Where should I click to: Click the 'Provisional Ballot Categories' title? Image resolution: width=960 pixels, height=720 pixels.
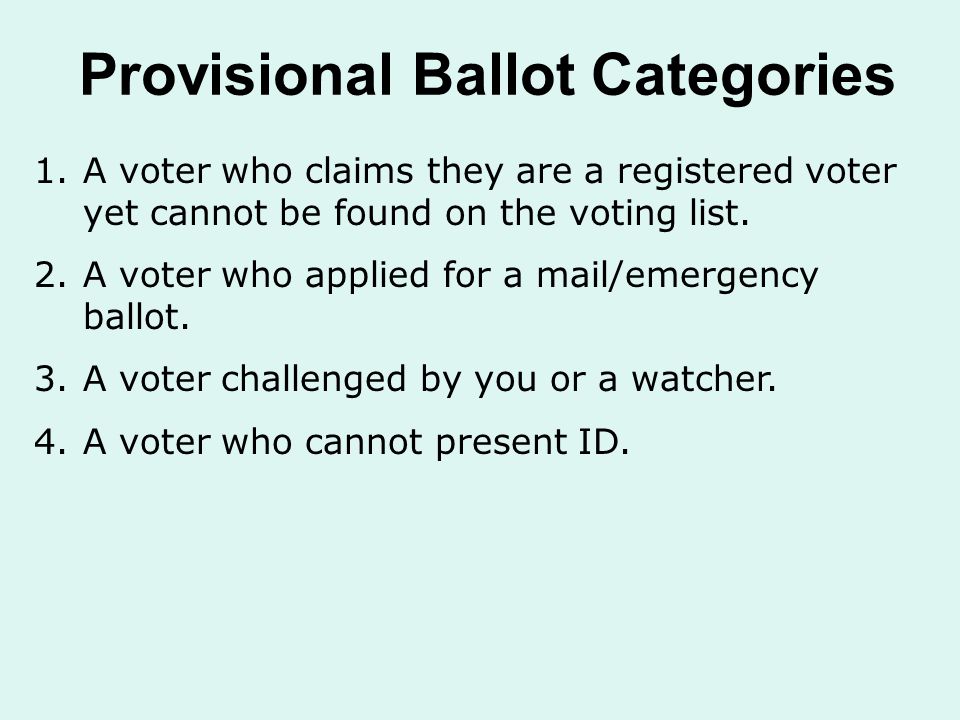(487, 77)
